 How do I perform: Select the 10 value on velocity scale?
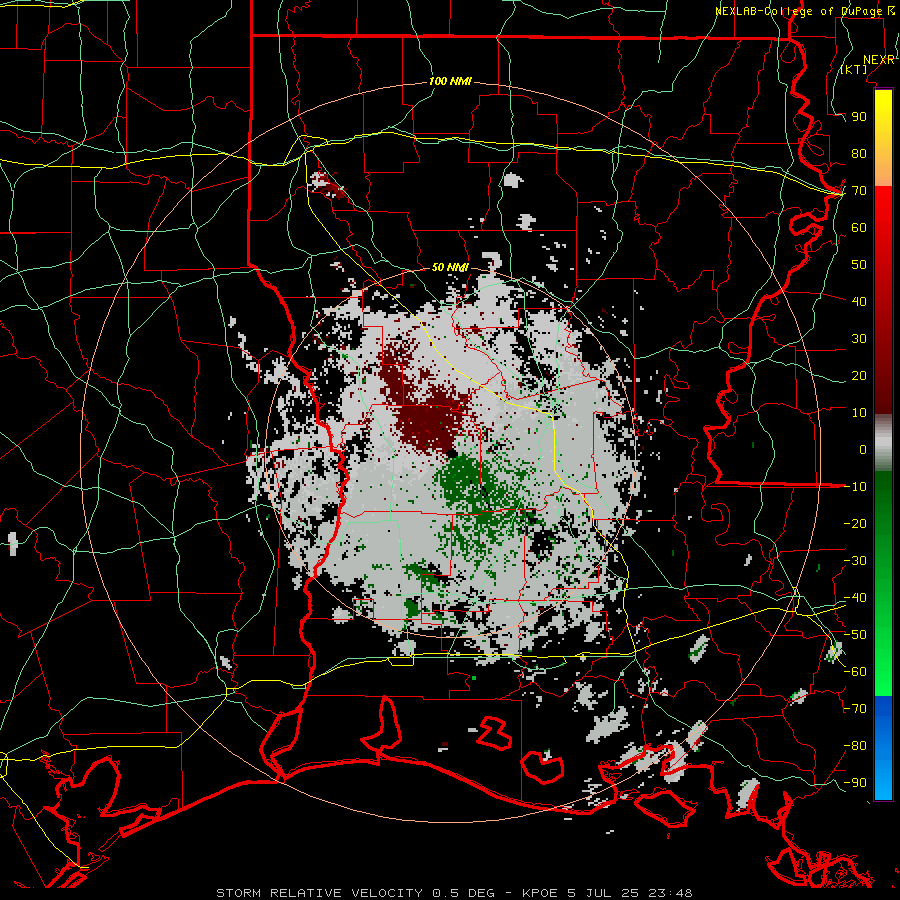859,413
